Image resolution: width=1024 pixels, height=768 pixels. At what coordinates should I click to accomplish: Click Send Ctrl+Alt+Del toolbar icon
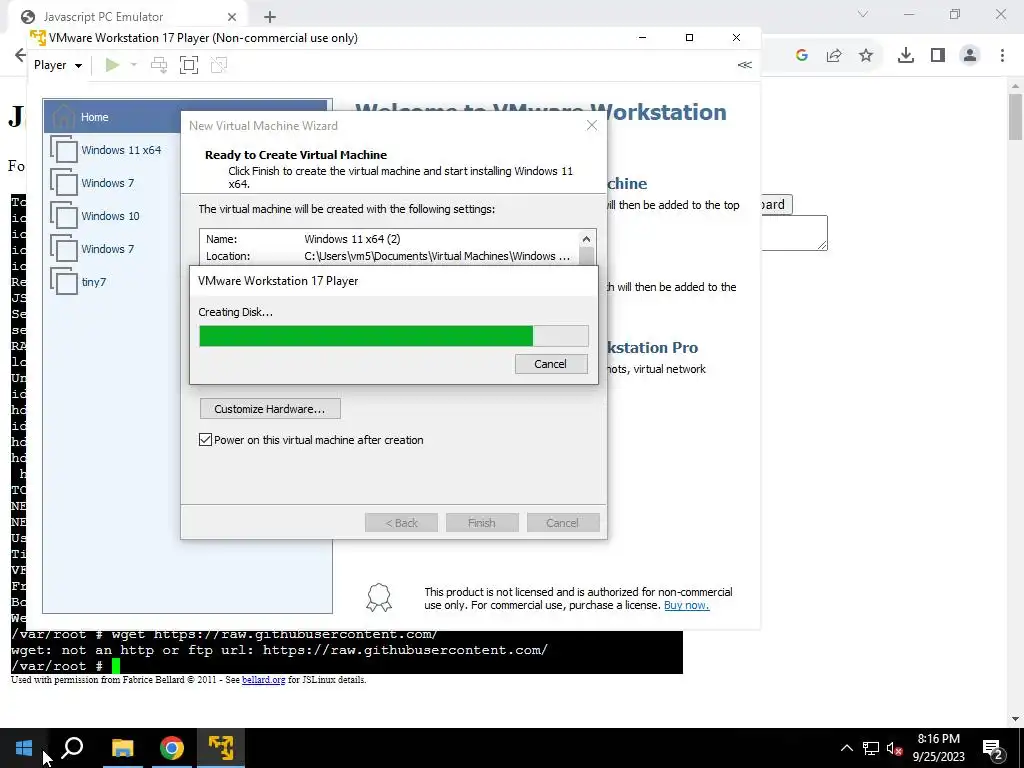(x=159, y=65)
